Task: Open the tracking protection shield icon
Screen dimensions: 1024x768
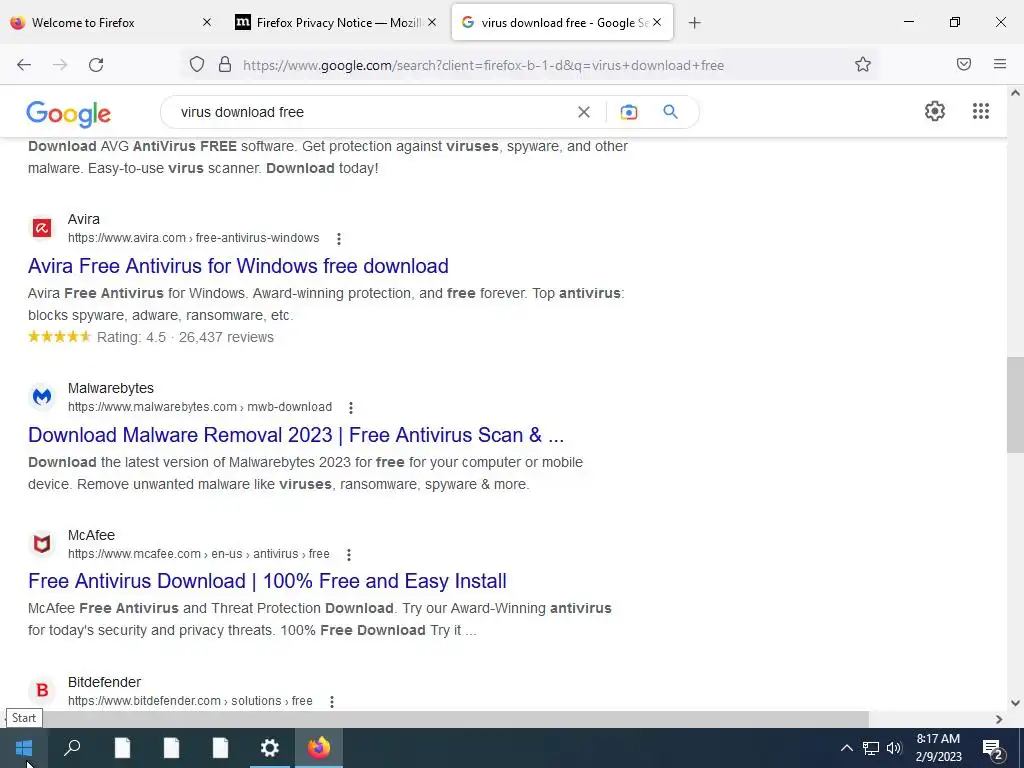Action: [197, 64]
